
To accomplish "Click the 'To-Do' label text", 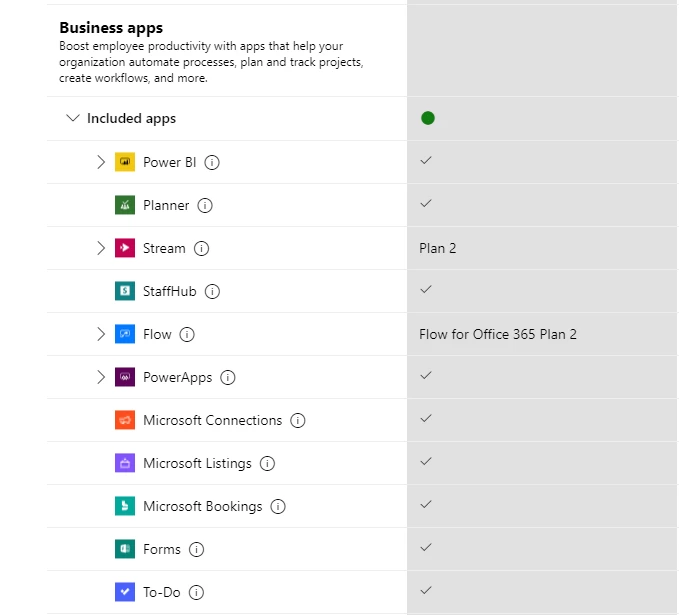I will [162, 592].
